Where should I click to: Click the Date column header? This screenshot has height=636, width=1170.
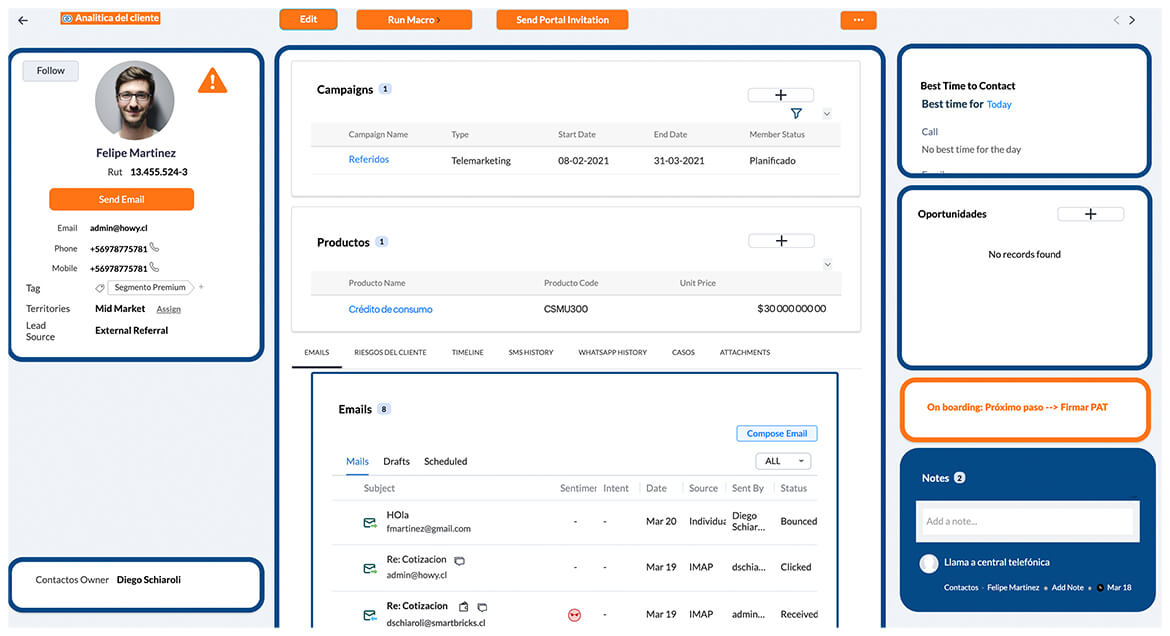click(657, 488)
